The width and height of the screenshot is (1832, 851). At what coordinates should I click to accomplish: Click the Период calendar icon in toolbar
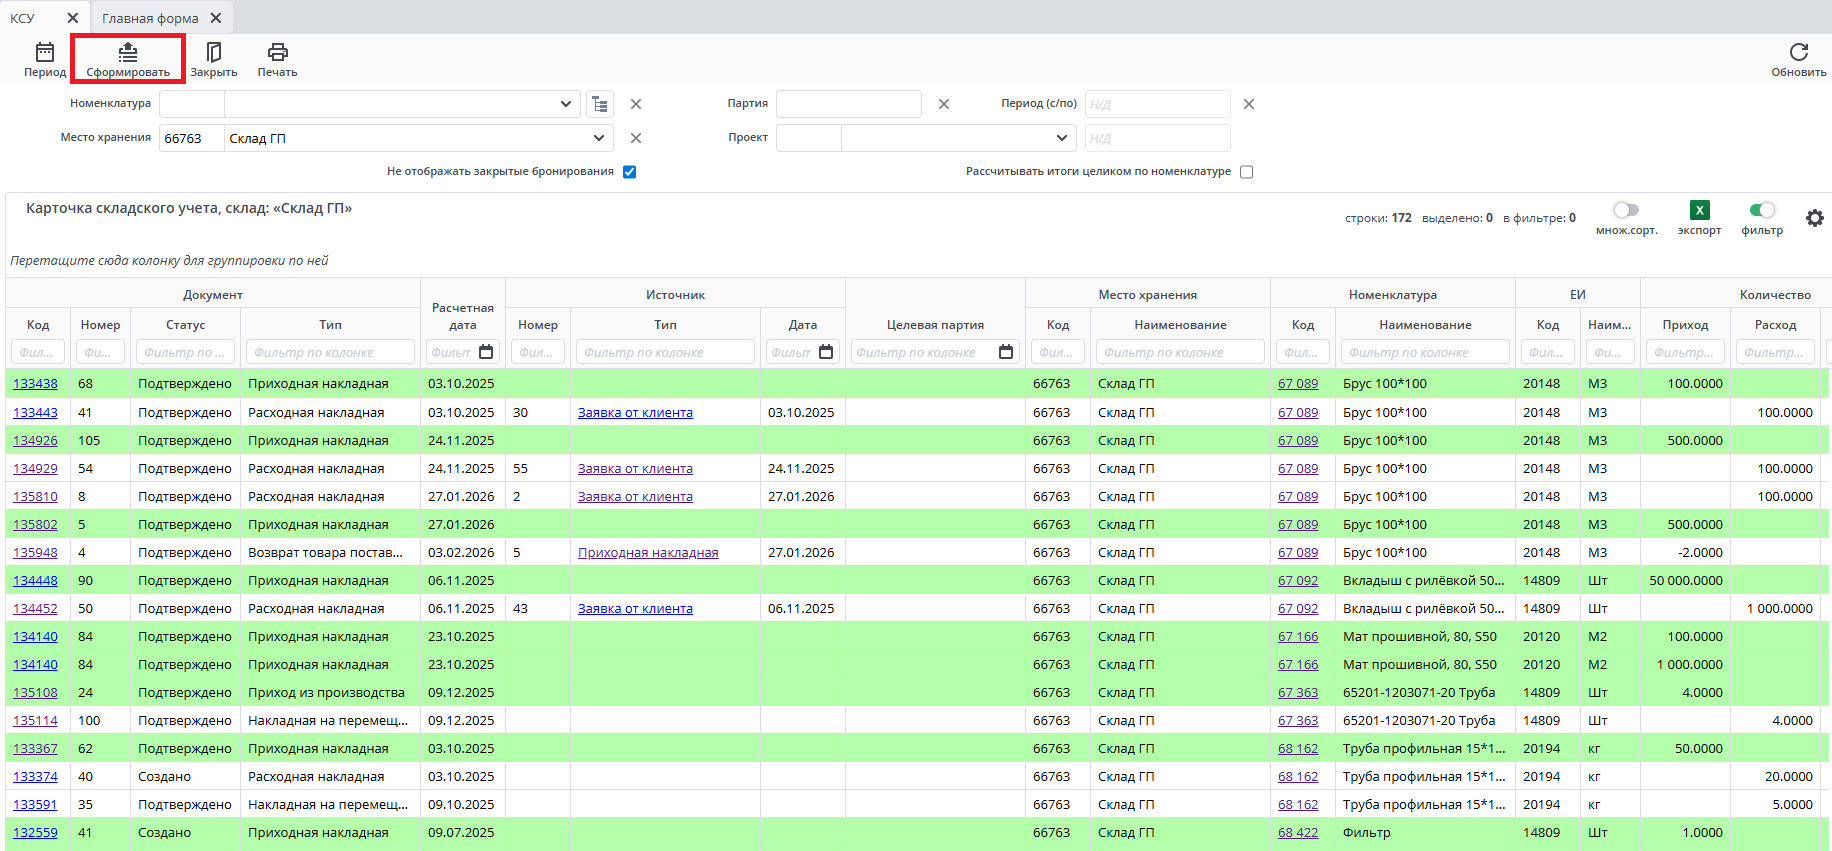click(45, 53)
